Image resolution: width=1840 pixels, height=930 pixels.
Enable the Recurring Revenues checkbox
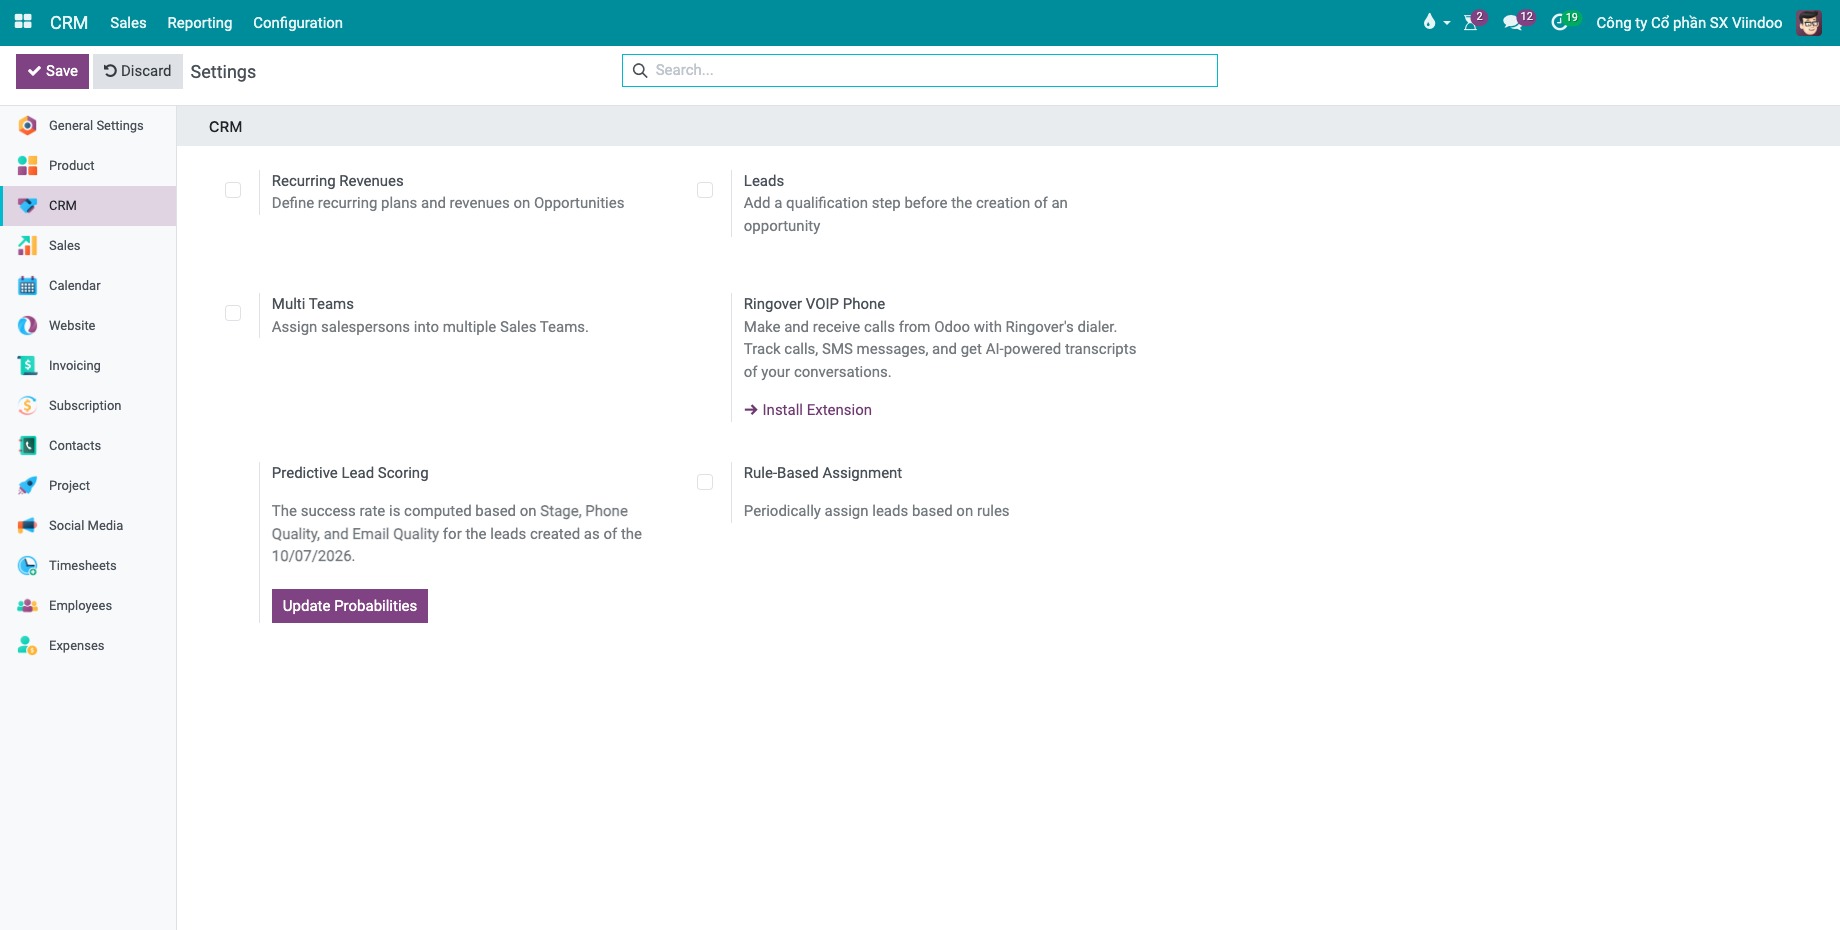pyautogui.click(x=233, y=190)
